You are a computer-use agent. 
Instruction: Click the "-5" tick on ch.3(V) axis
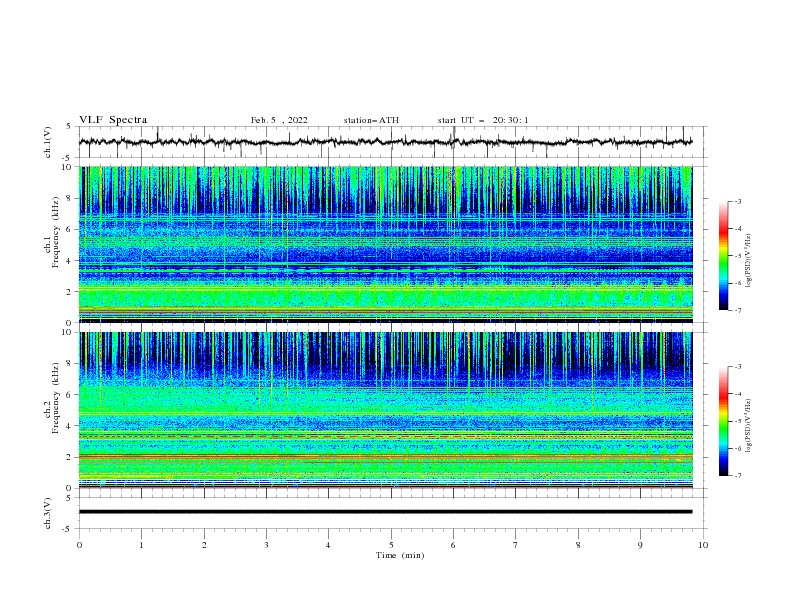tap(67, 529)
